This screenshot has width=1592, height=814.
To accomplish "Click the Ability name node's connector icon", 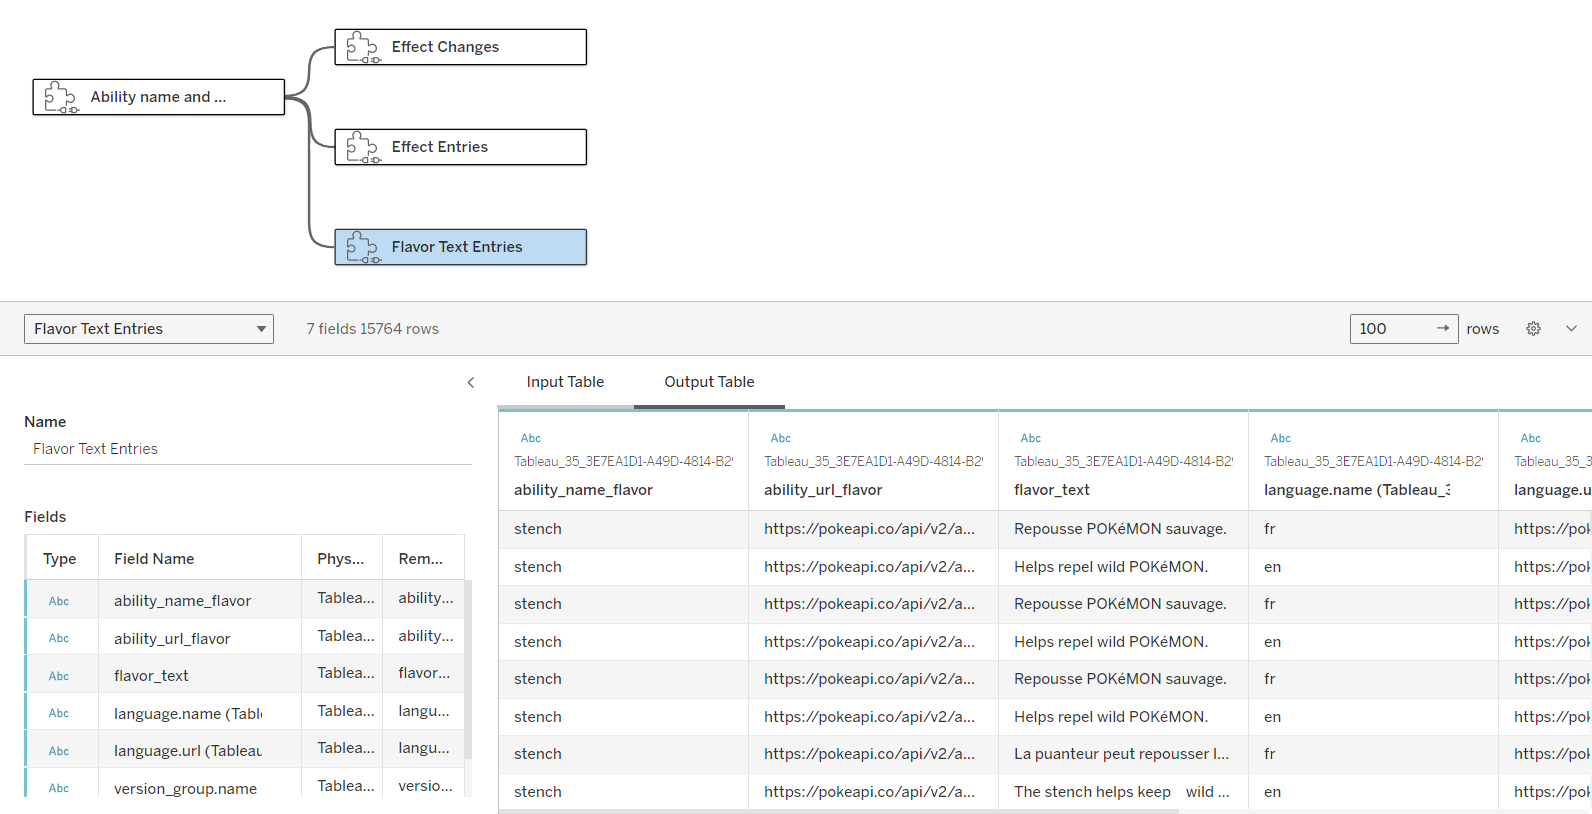I will coord(61,97).
